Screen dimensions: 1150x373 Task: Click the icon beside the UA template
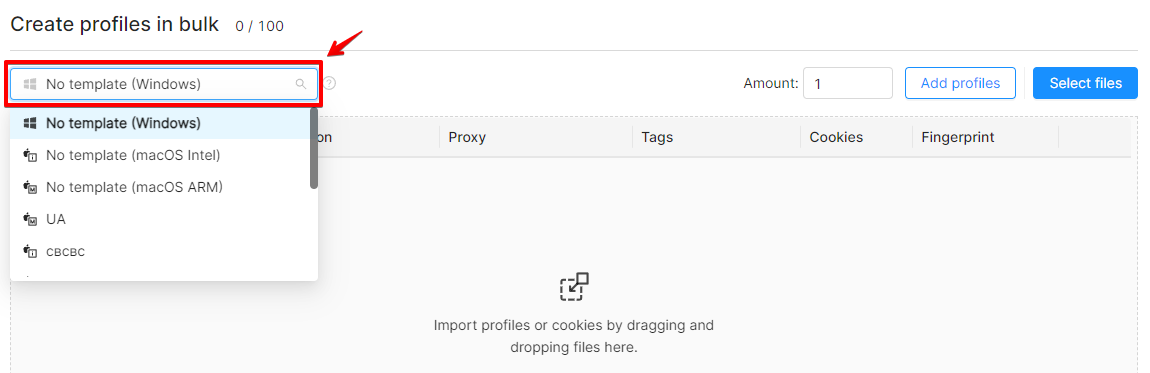[30, 219]
